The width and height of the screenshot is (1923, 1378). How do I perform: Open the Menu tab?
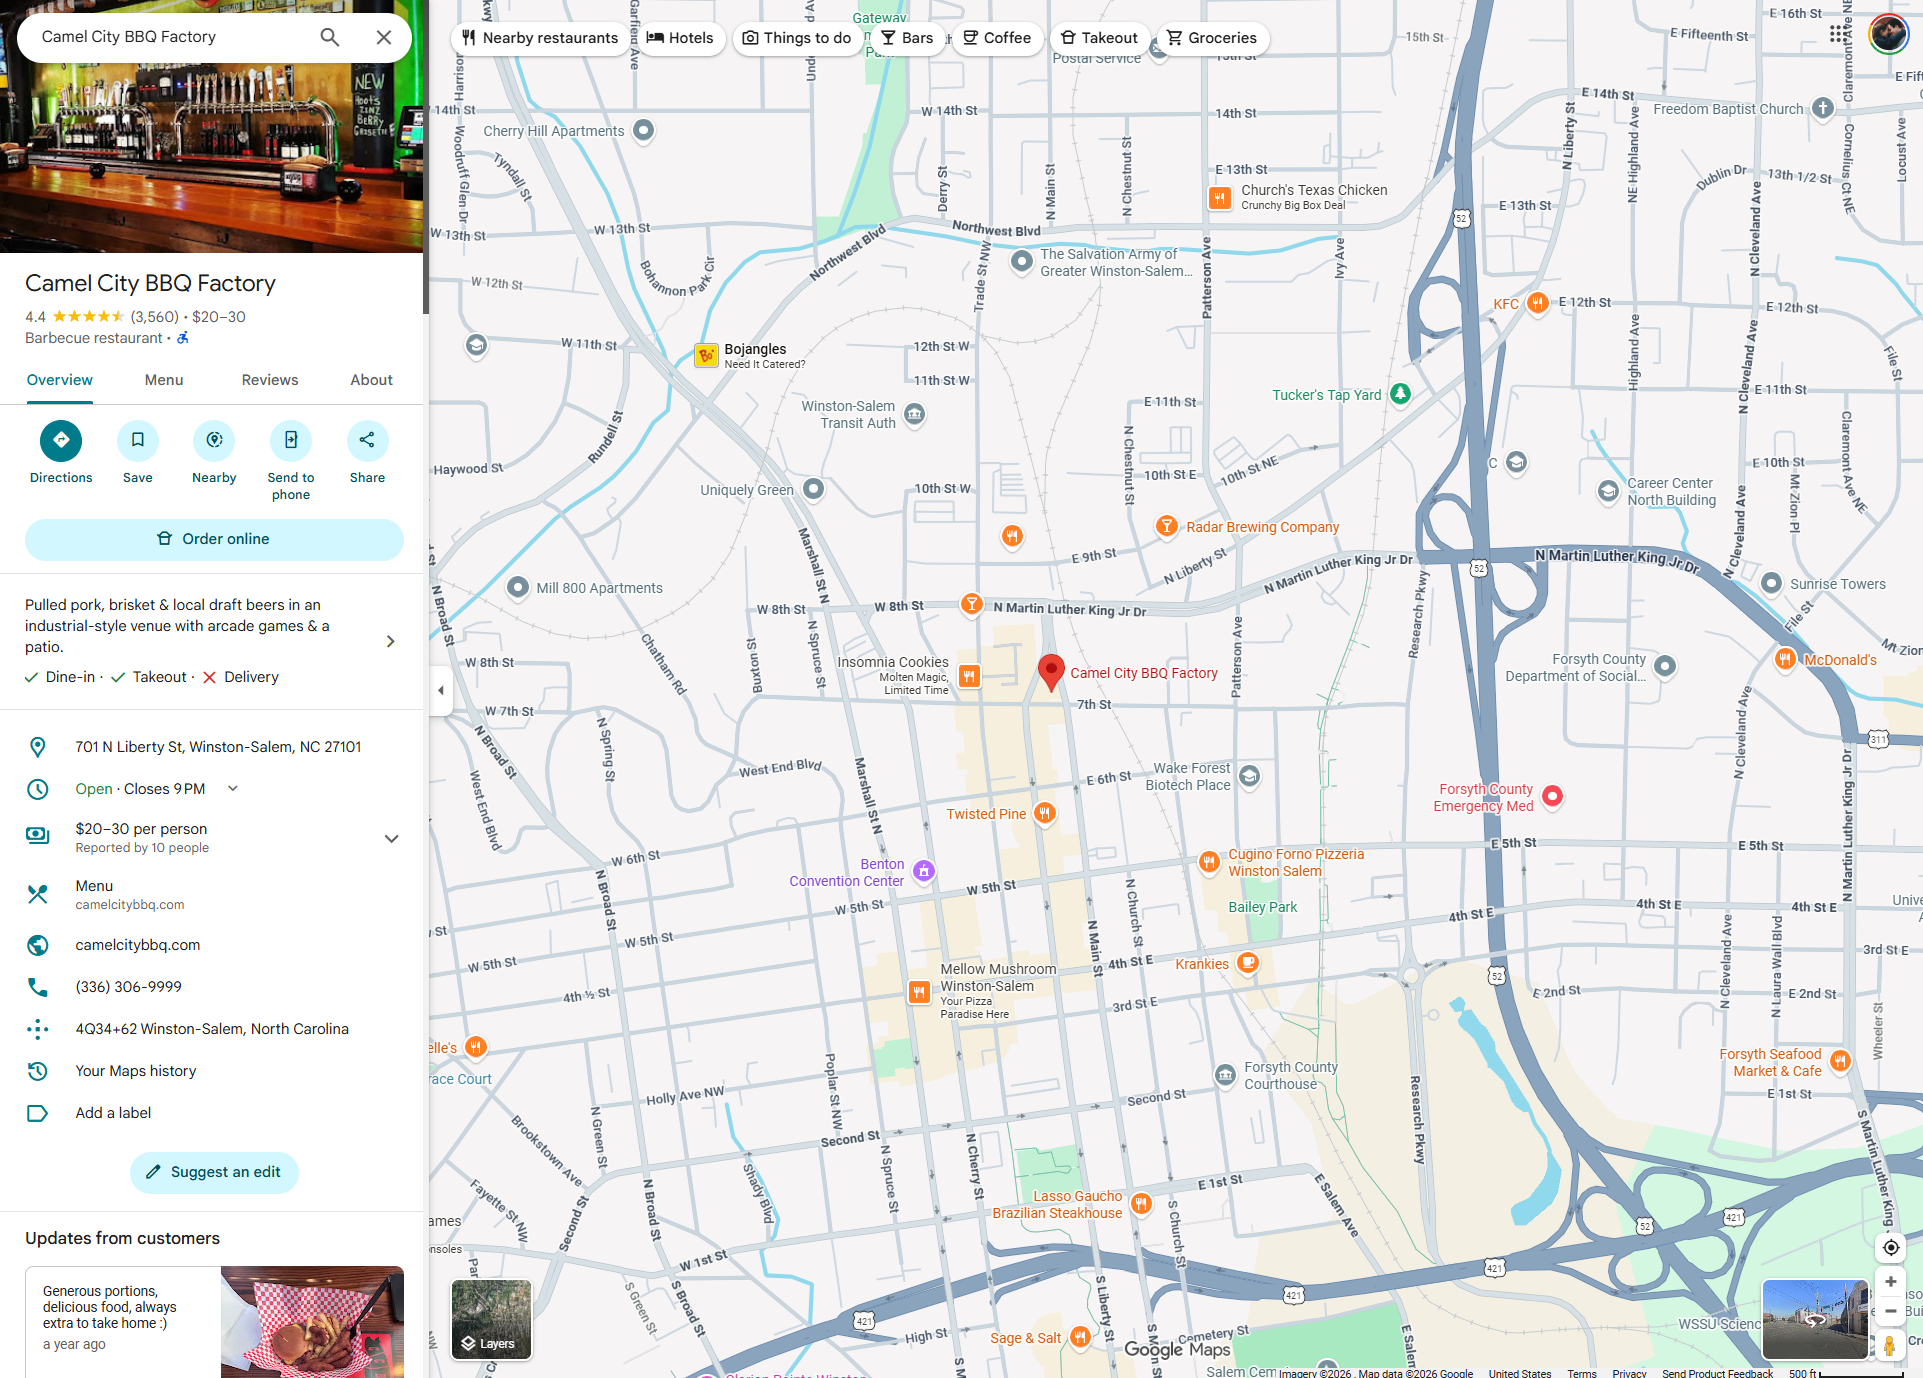[164, 380]
